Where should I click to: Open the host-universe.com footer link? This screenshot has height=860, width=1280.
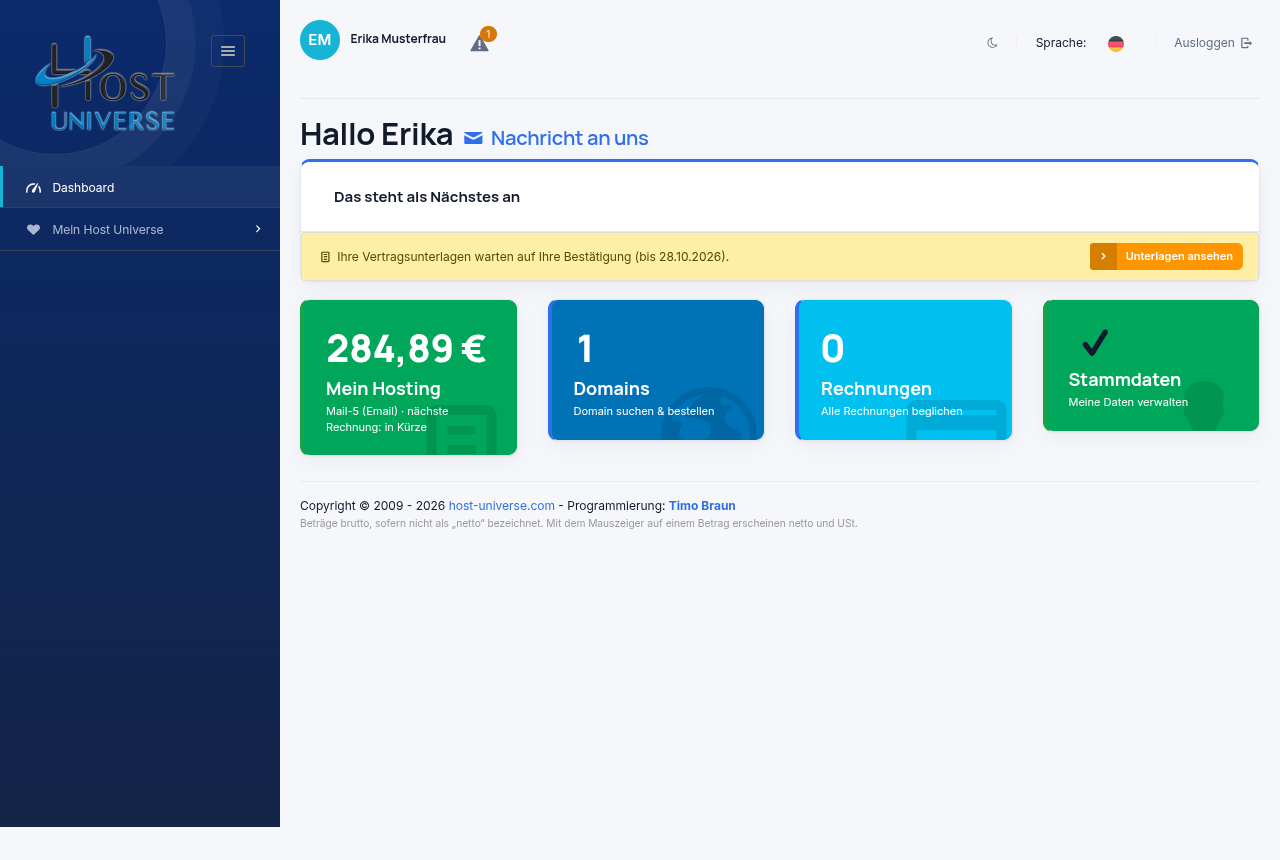pos(502,506)
